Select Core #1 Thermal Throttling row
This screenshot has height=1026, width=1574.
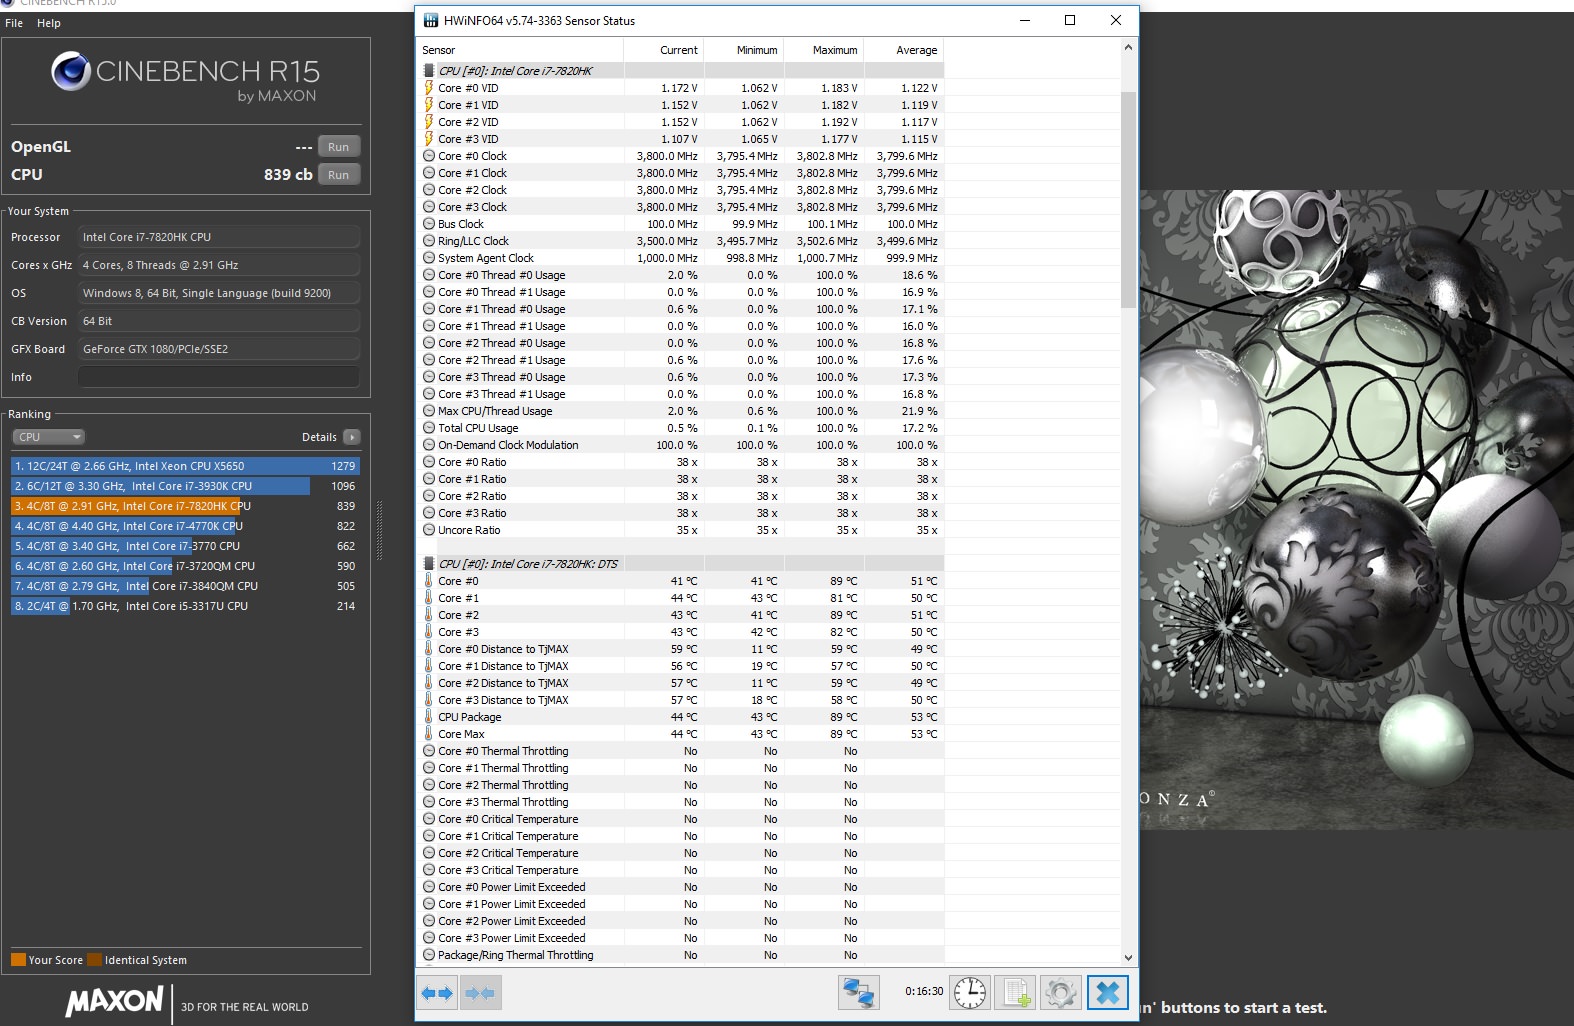(681, 768)
